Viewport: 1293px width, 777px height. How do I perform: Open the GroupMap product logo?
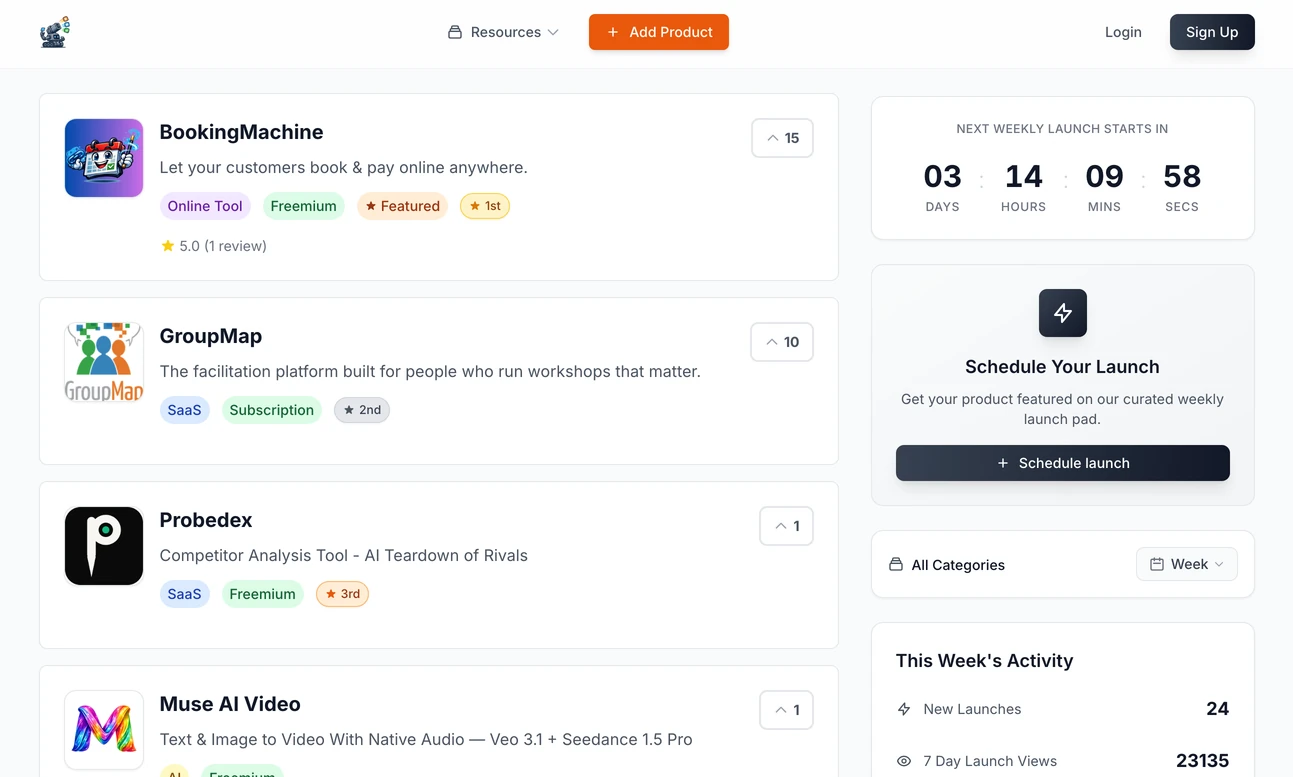[x=104, y=362]
